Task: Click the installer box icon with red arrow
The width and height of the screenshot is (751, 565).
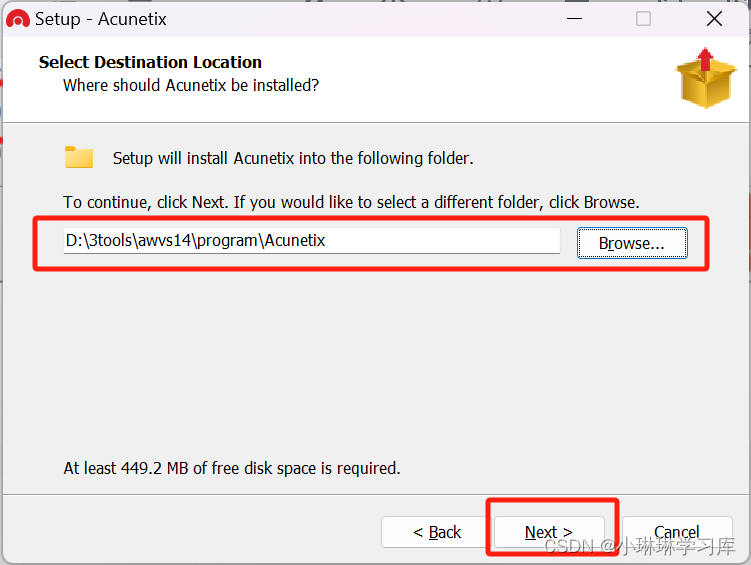Action: point(705,78)
